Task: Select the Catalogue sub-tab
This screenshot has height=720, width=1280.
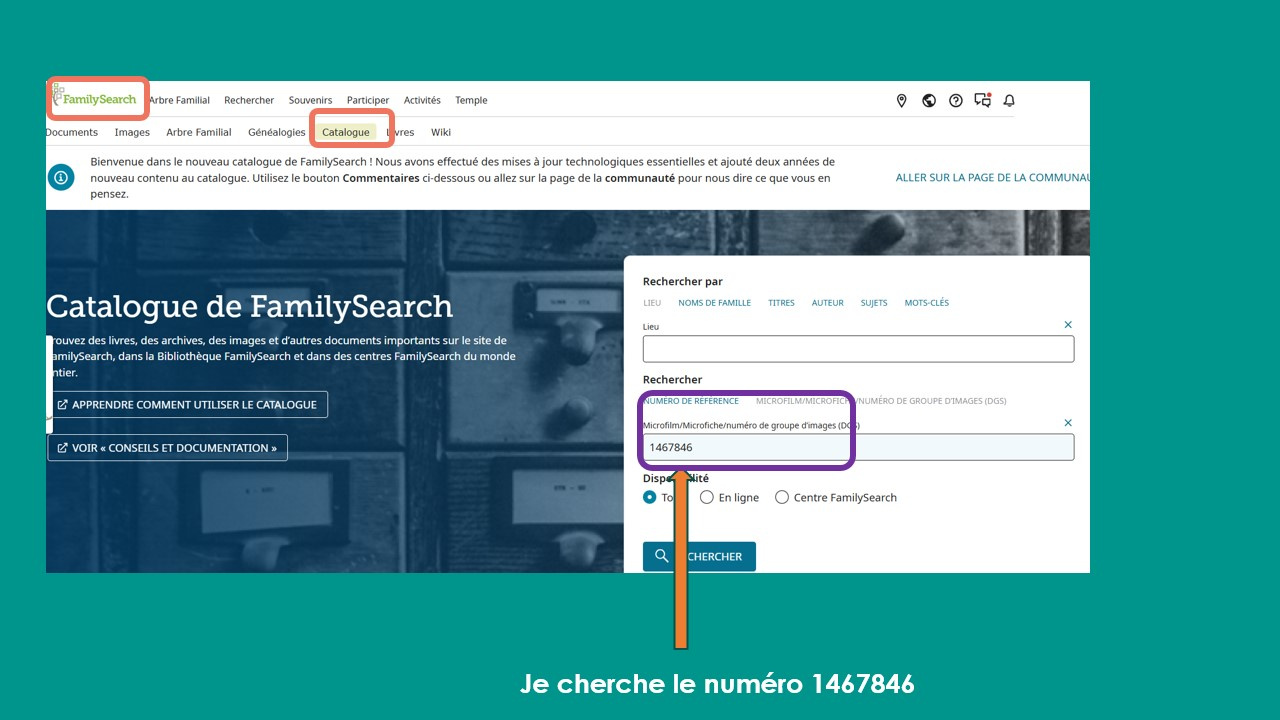Action: 346,132
